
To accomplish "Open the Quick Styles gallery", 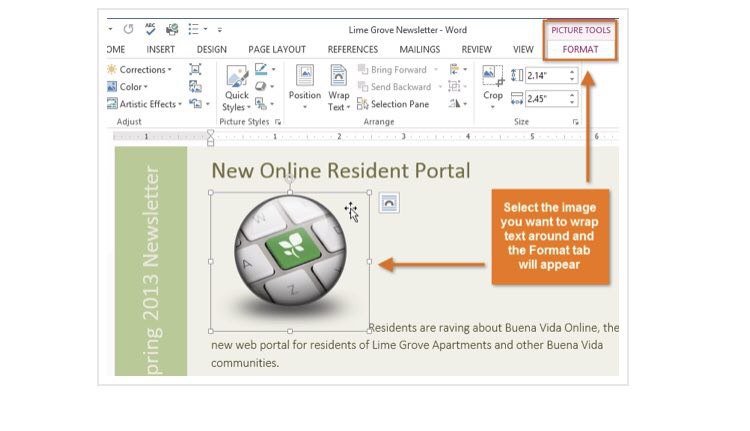I will [236, 90].
